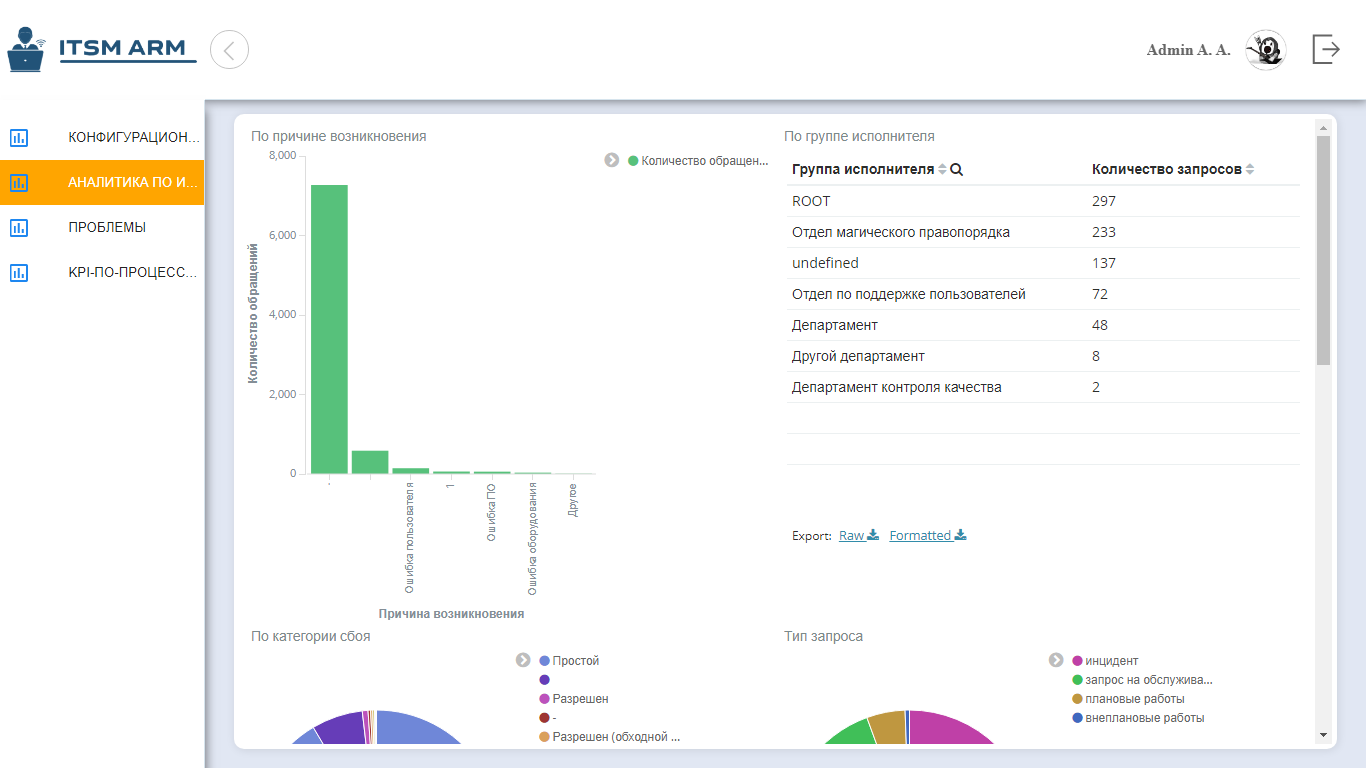The height and width of the screenshot is (768, 1366).
Task: Click dashboard scrollbar down arrow
Action: click(1324, 735)
